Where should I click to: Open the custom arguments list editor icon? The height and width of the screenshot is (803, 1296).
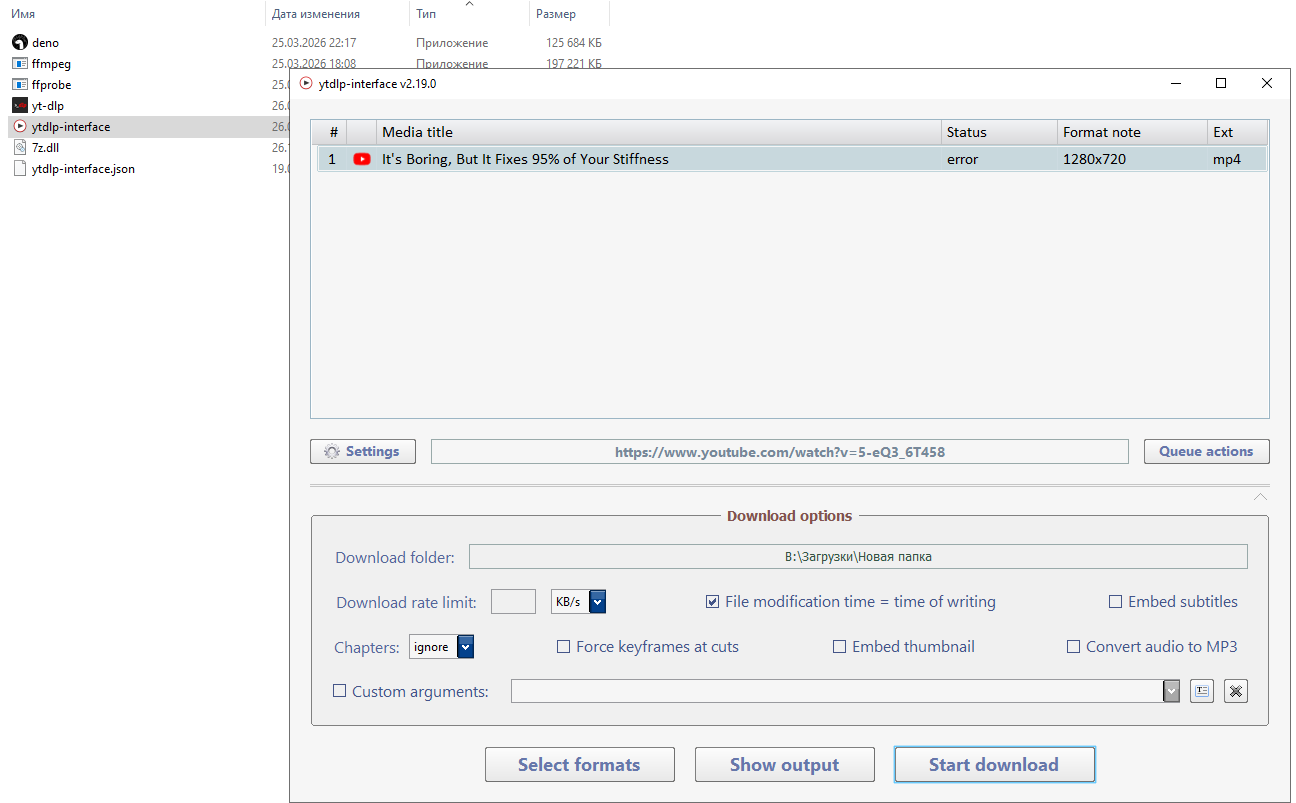(x=1202, y=691)
